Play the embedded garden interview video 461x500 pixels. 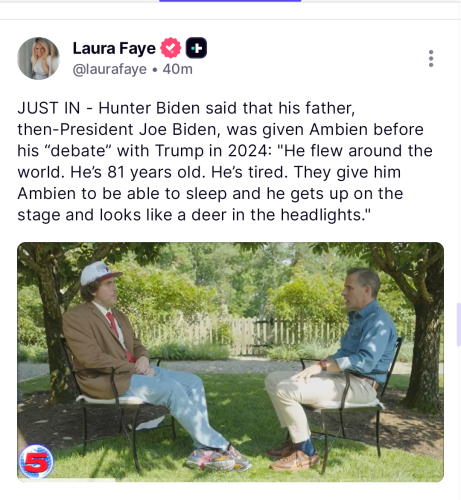(x=230, y=362)
